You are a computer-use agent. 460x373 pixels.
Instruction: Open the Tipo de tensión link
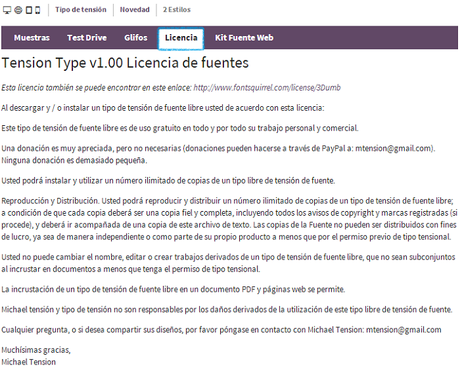[81, 10]
